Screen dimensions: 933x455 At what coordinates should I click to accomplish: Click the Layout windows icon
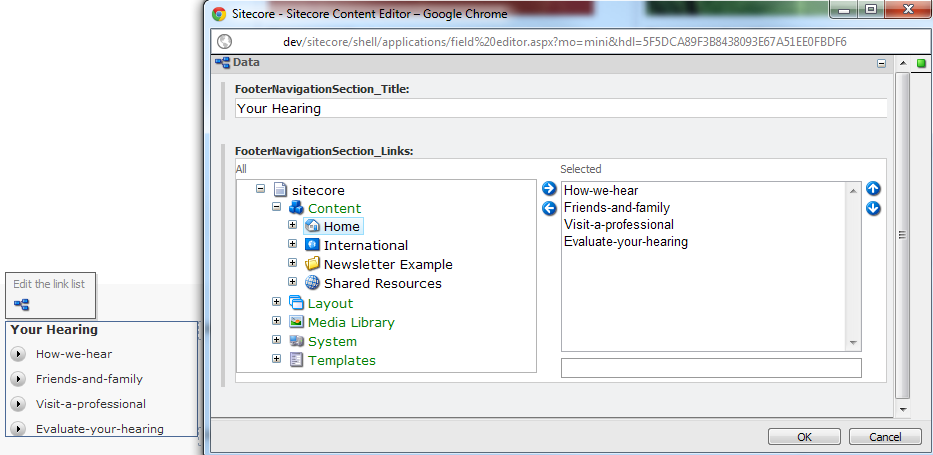pos(296,303)
